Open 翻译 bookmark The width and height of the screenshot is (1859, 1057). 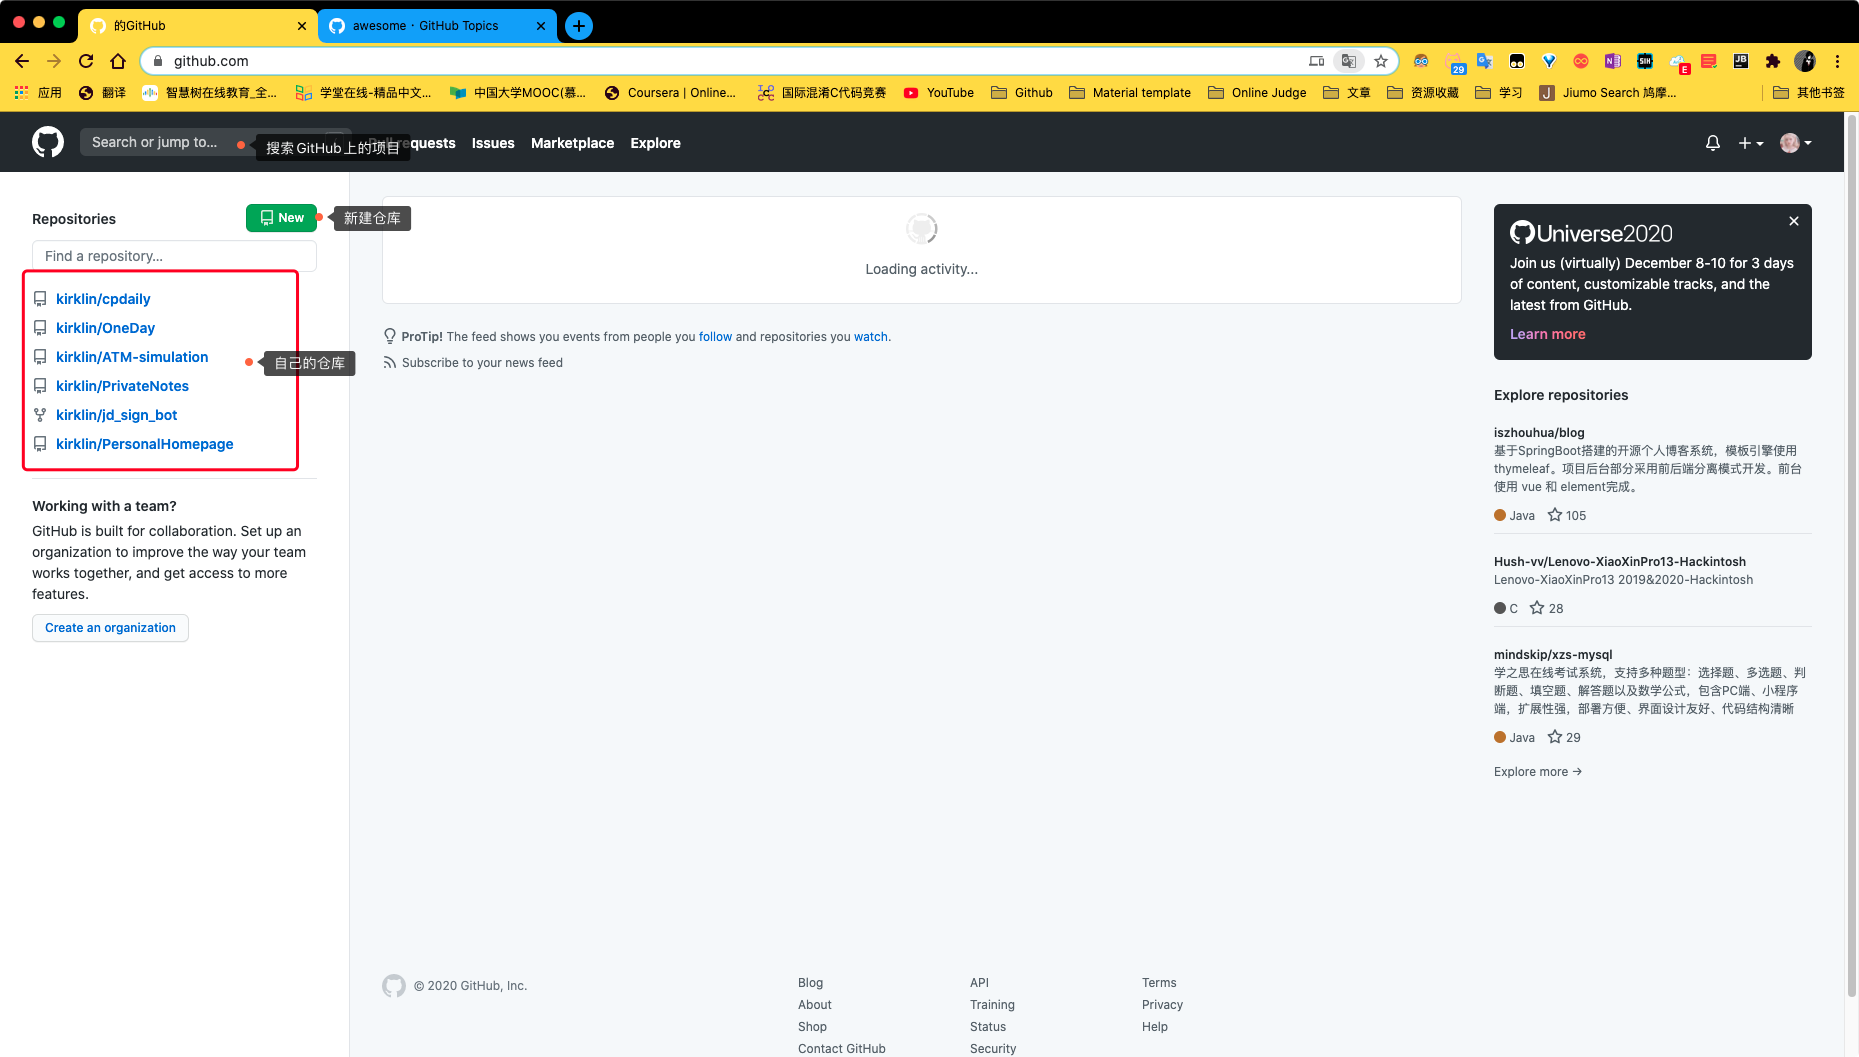click(103, 93)
